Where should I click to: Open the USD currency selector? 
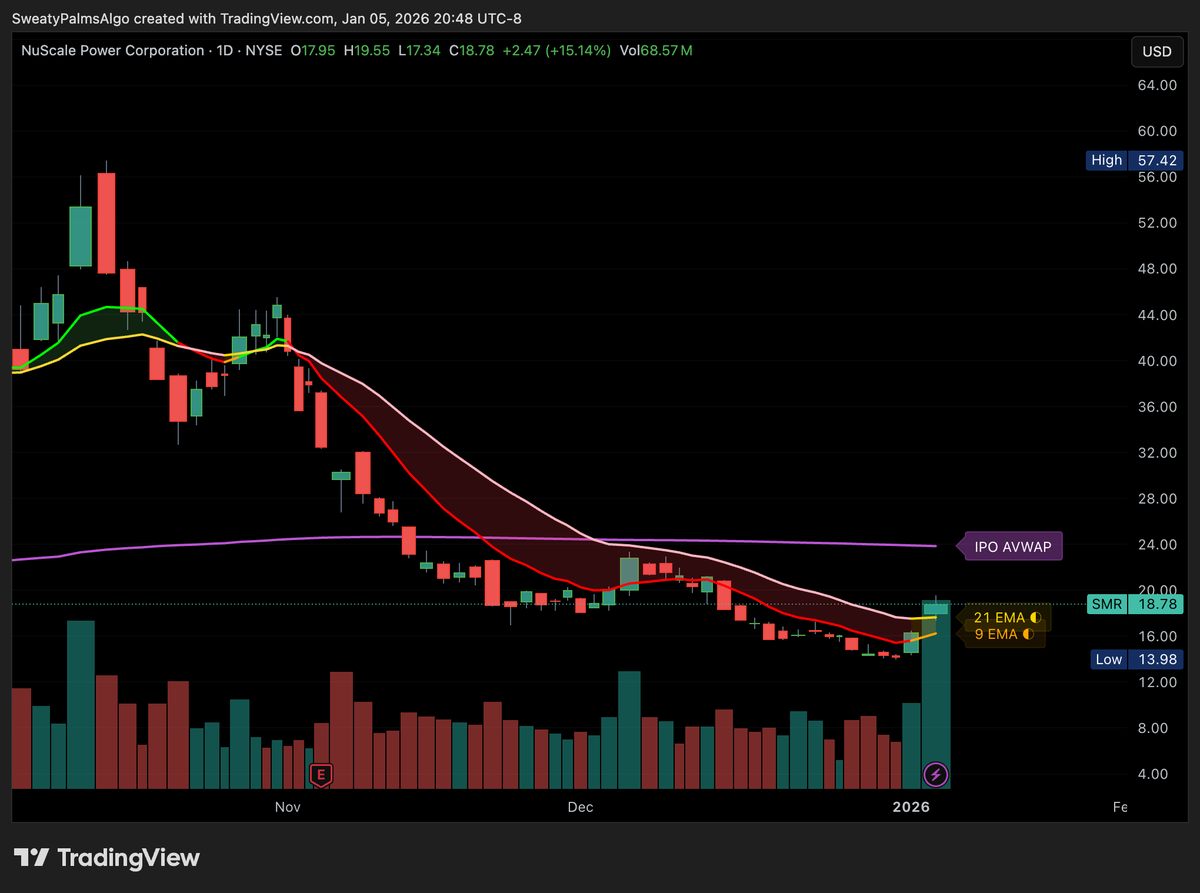tap(1156, 51)
